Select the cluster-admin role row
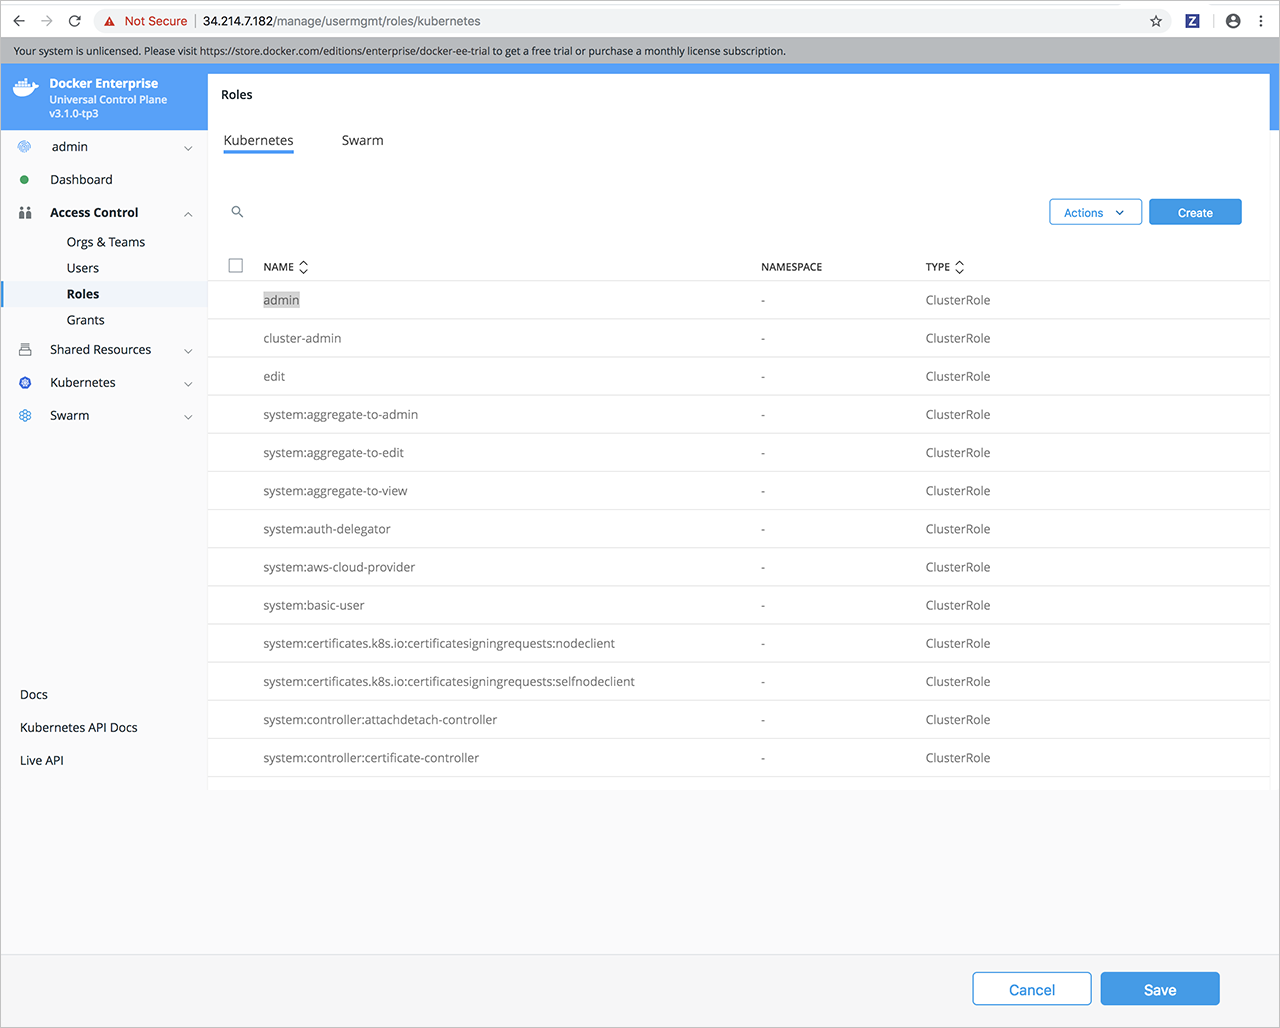 click(302, 338)
